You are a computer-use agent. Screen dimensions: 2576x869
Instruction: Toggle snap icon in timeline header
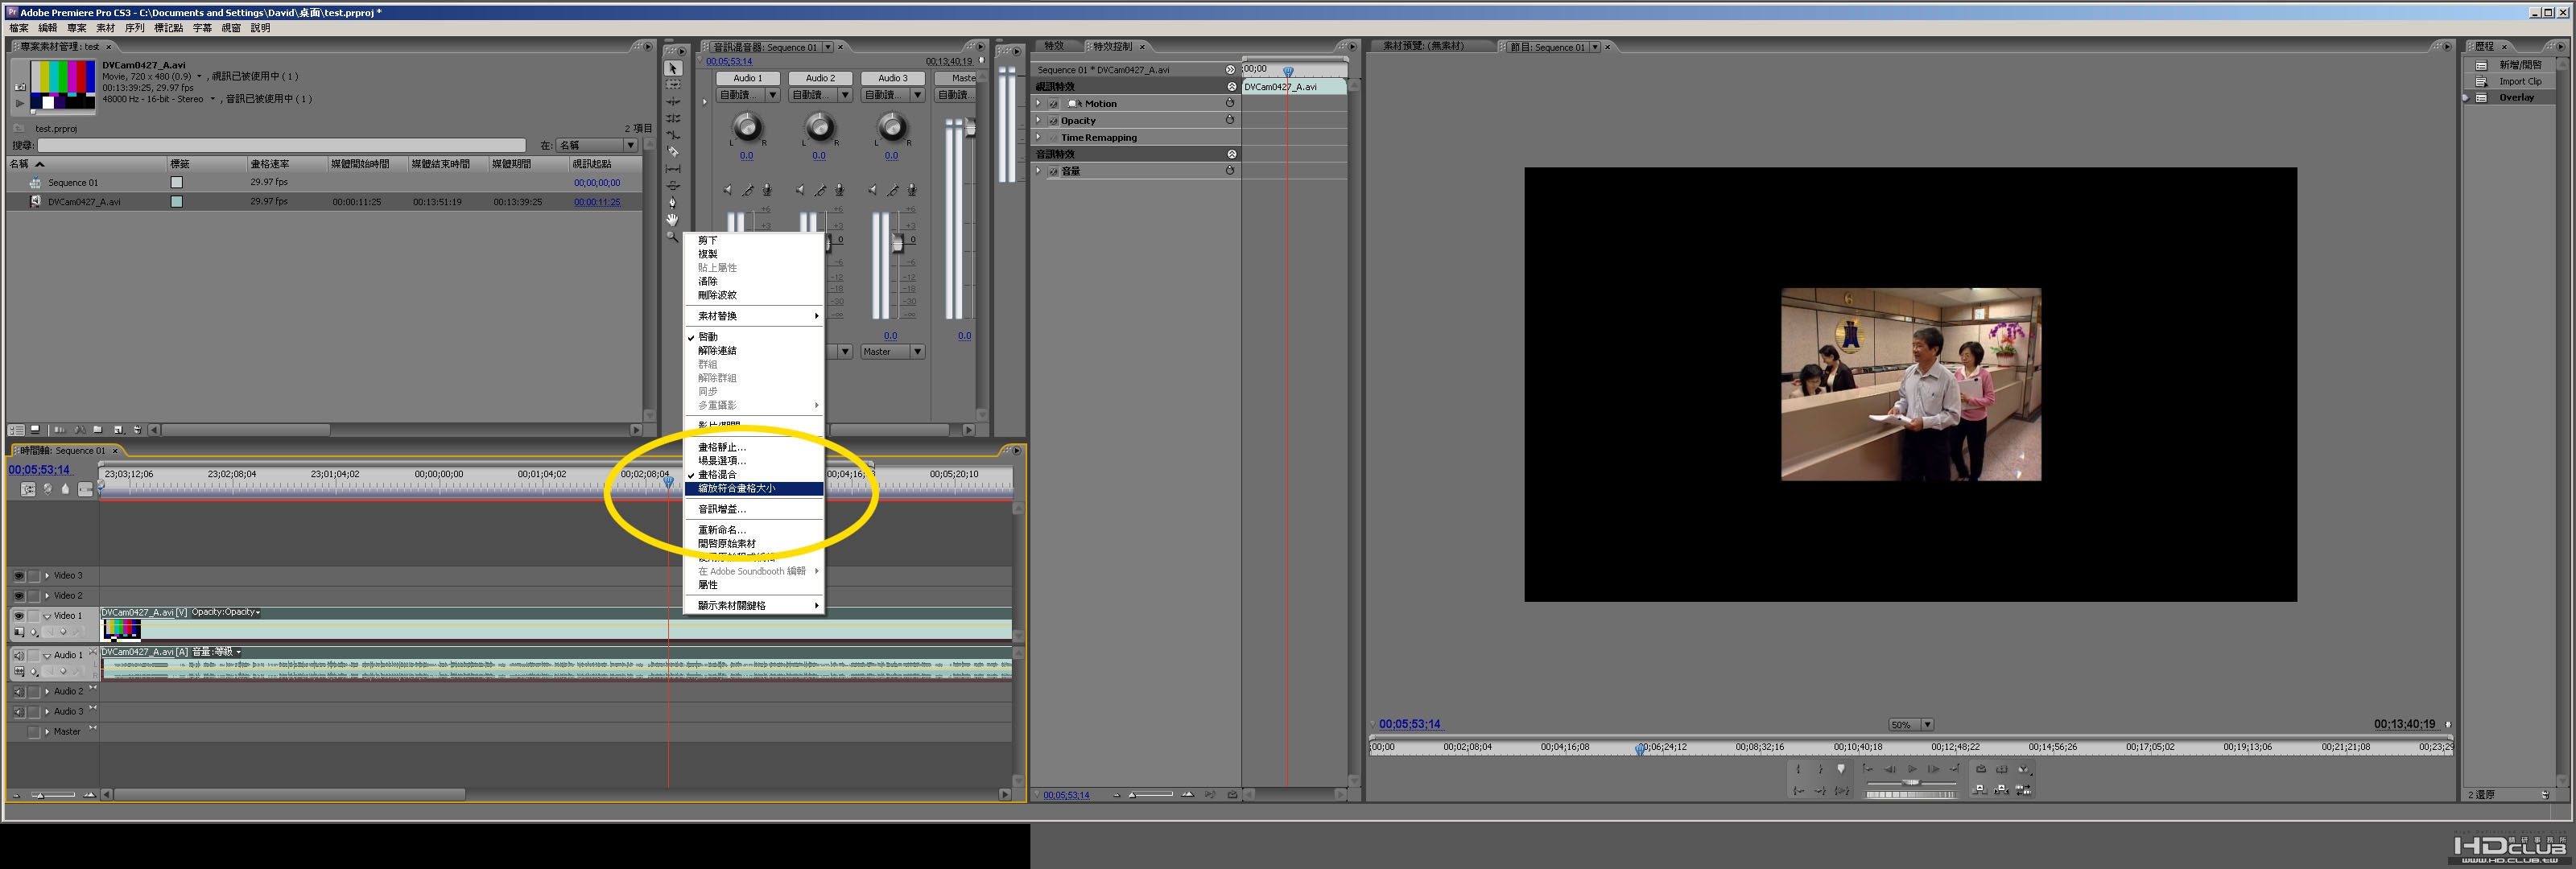pyautogui.click(x=28, y=489)
